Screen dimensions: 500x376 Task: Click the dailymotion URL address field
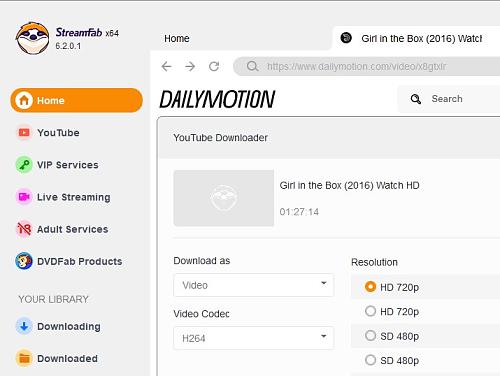367,66
